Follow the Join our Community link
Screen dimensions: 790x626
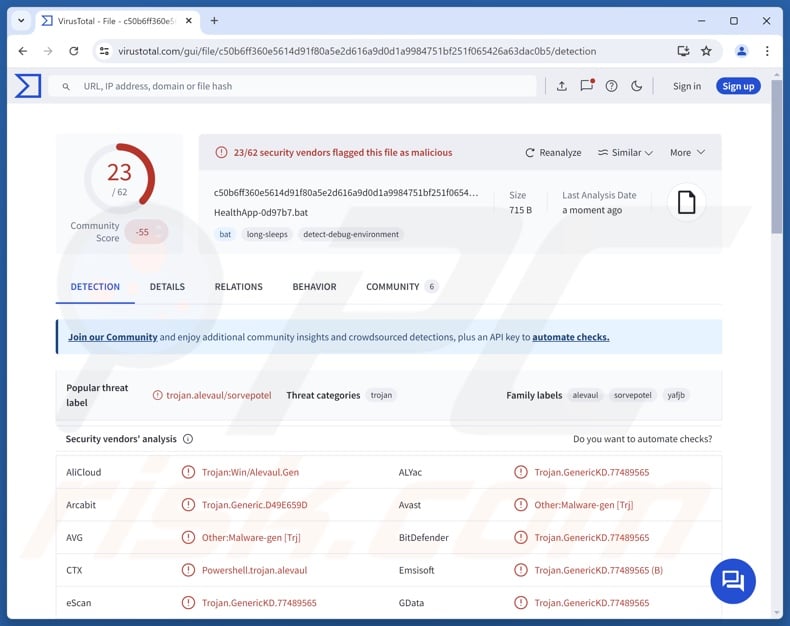coord(112,337)
